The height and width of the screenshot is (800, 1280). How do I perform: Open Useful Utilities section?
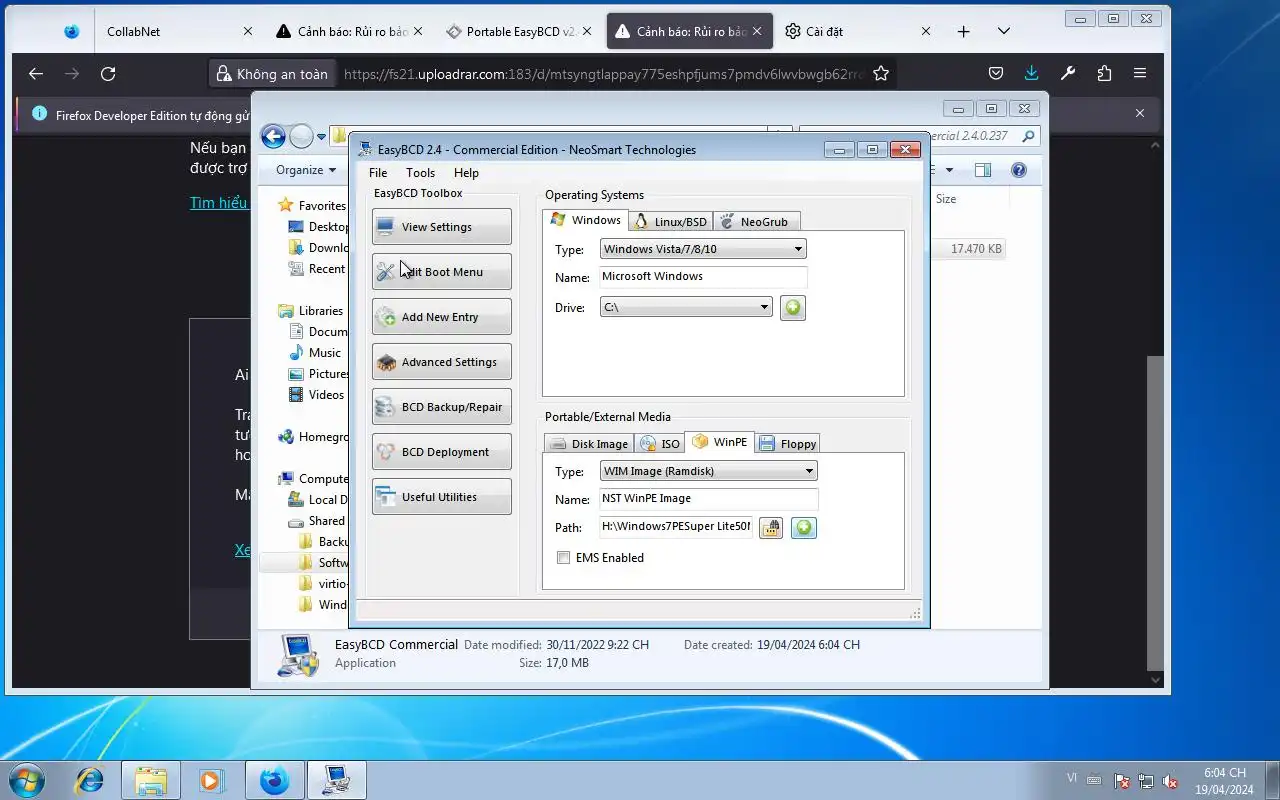pyautogui.click(x=441, y=497)
